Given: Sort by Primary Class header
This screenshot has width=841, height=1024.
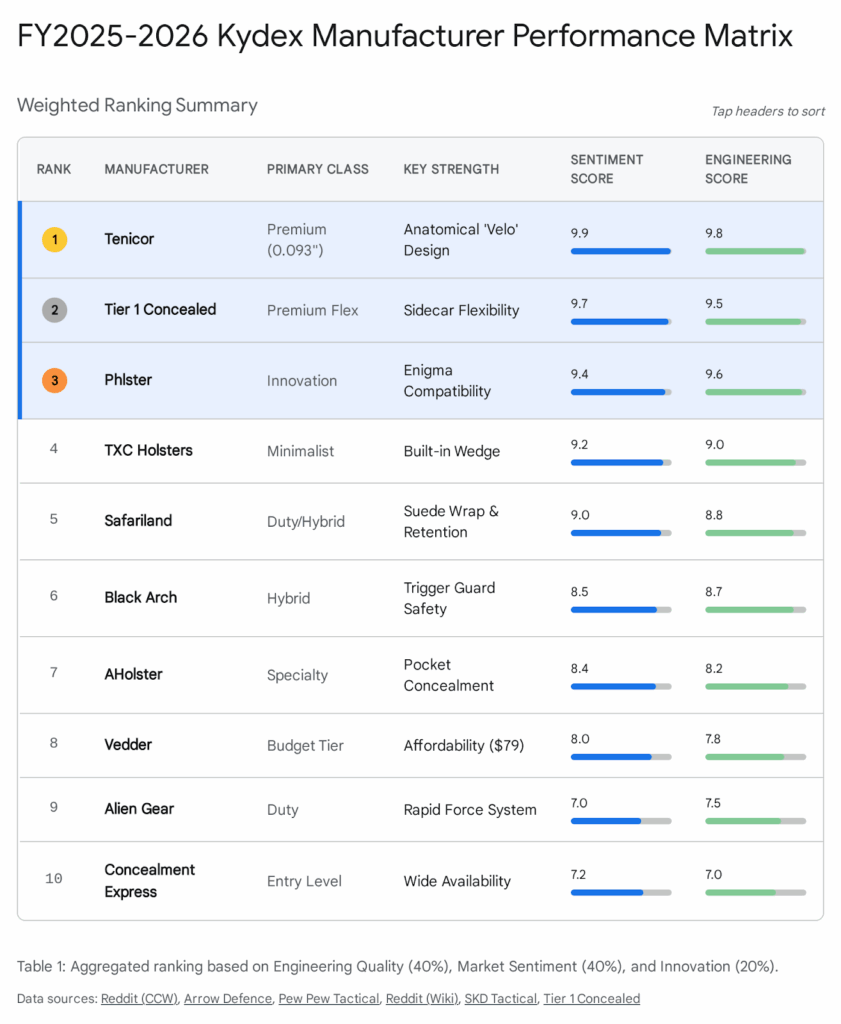Looking at the screenshot, I should pos(317,169).
